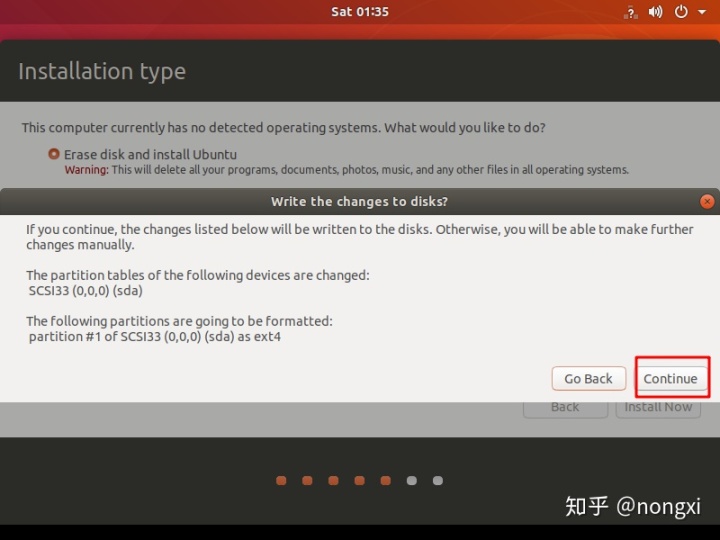Close the Write the changes to disks dialog
This screenshot has width=720, height=540.
(707, 201)
